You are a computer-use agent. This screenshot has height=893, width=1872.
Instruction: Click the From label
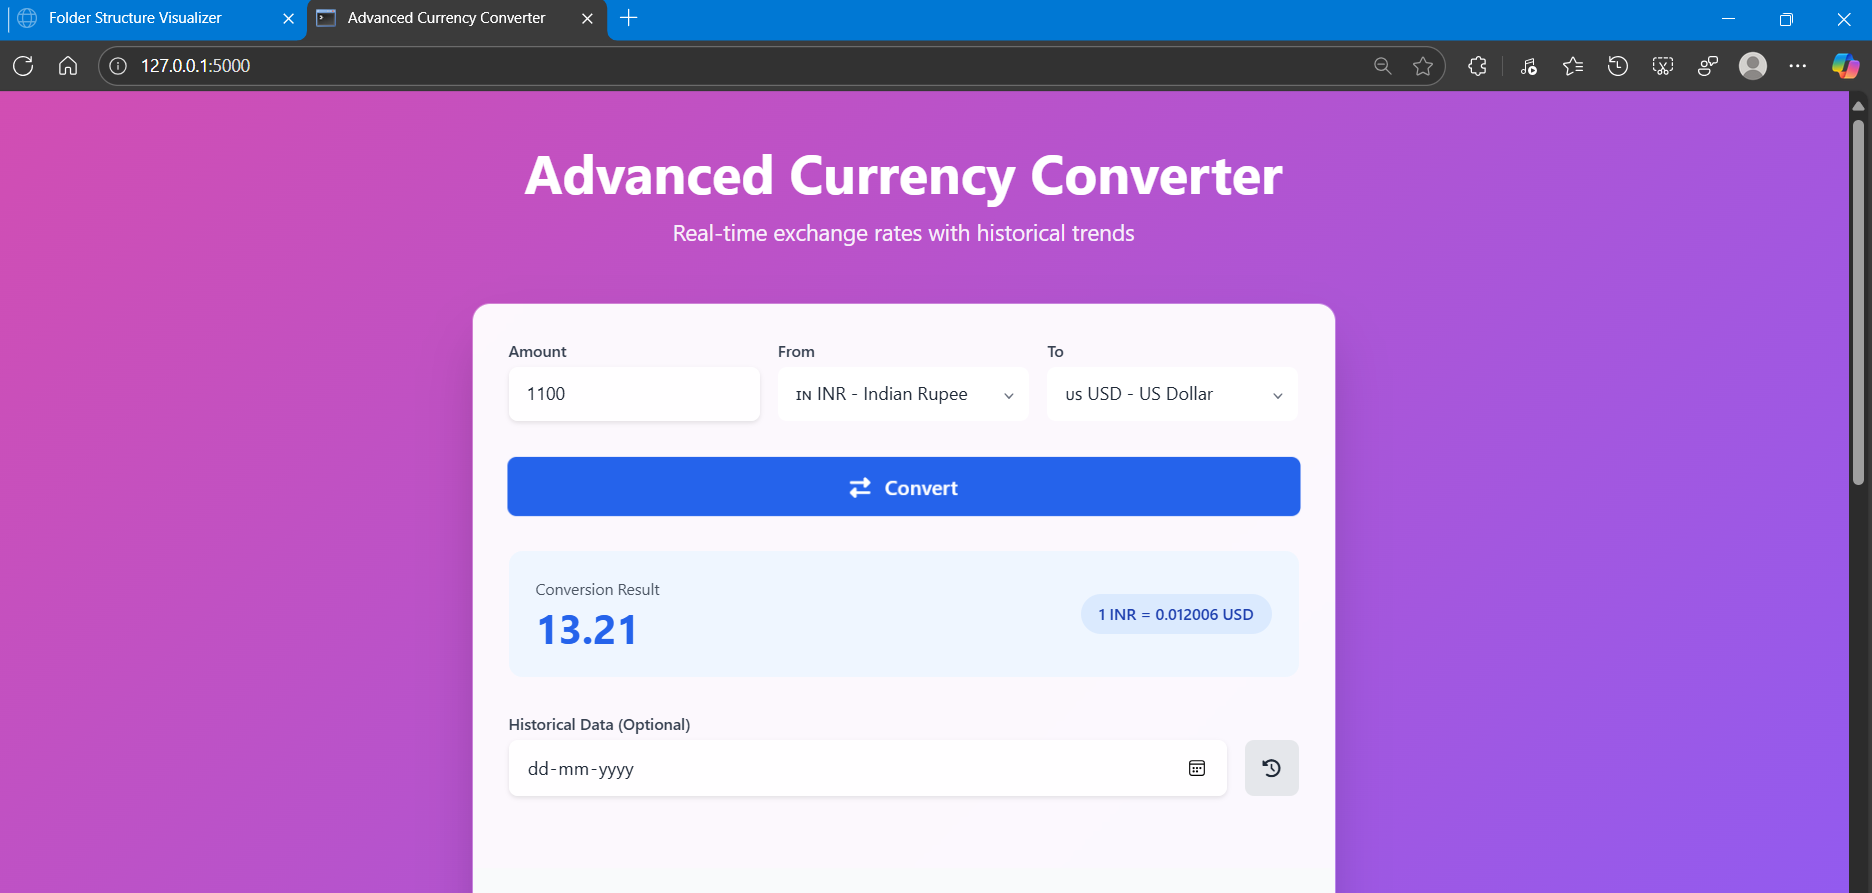click(796, 352)
